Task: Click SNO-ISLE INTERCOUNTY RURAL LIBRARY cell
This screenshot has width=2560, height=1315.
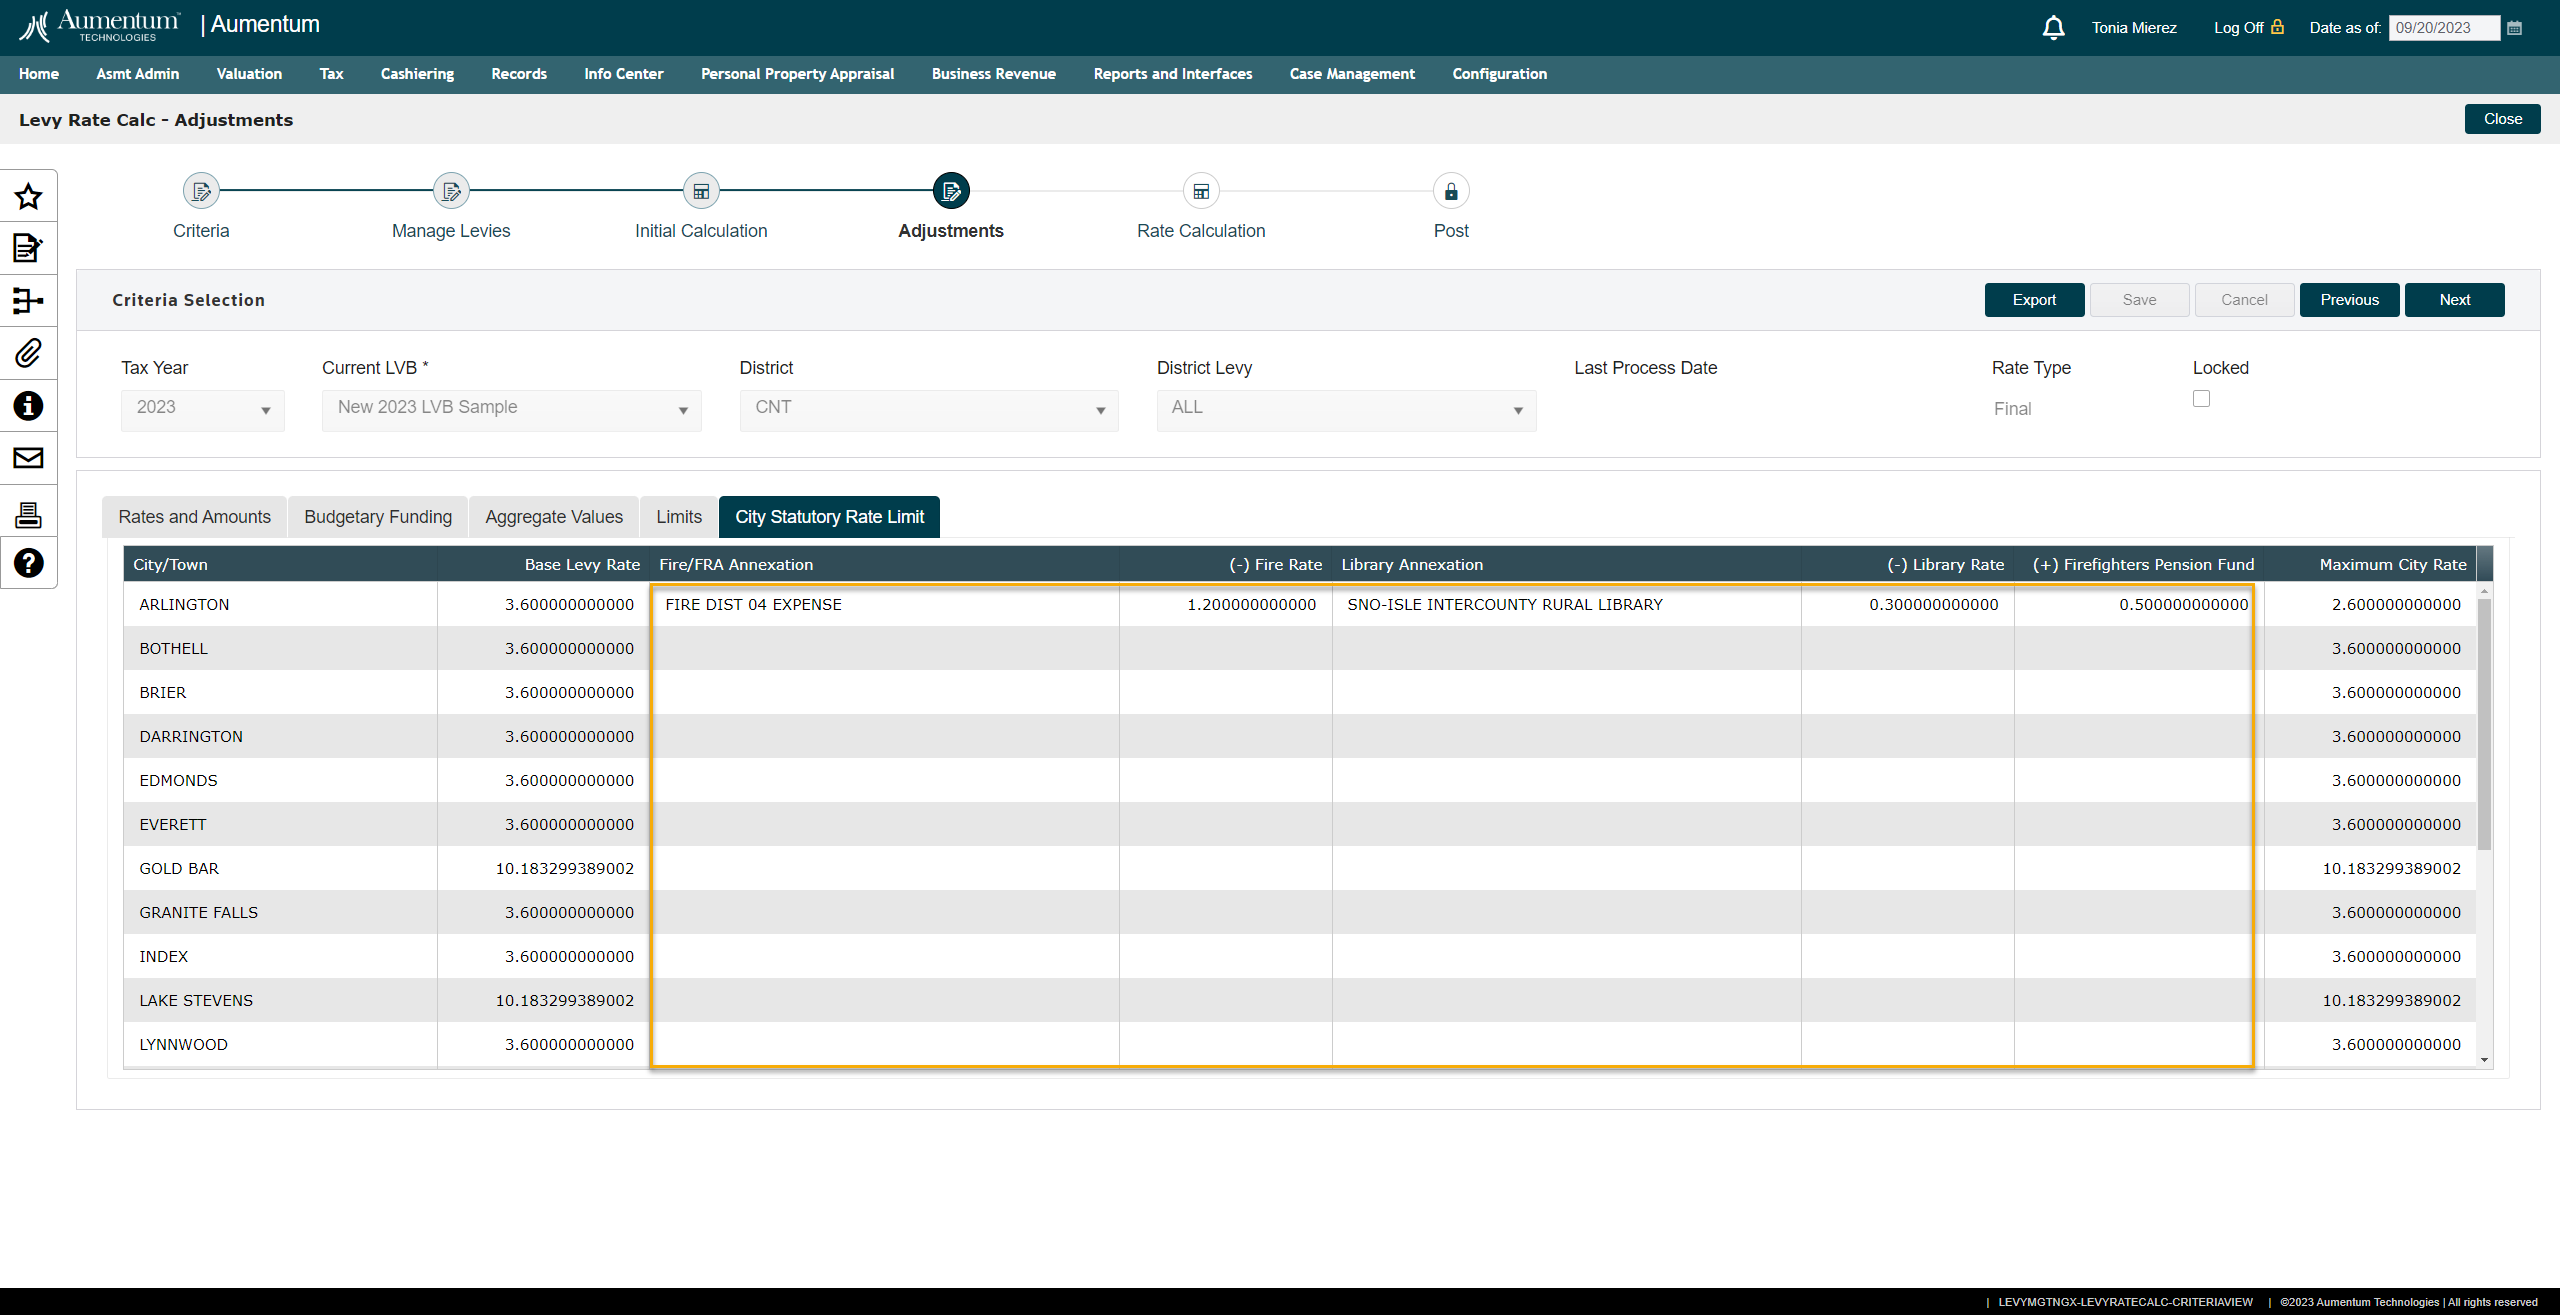Action: pos(1566,604)
